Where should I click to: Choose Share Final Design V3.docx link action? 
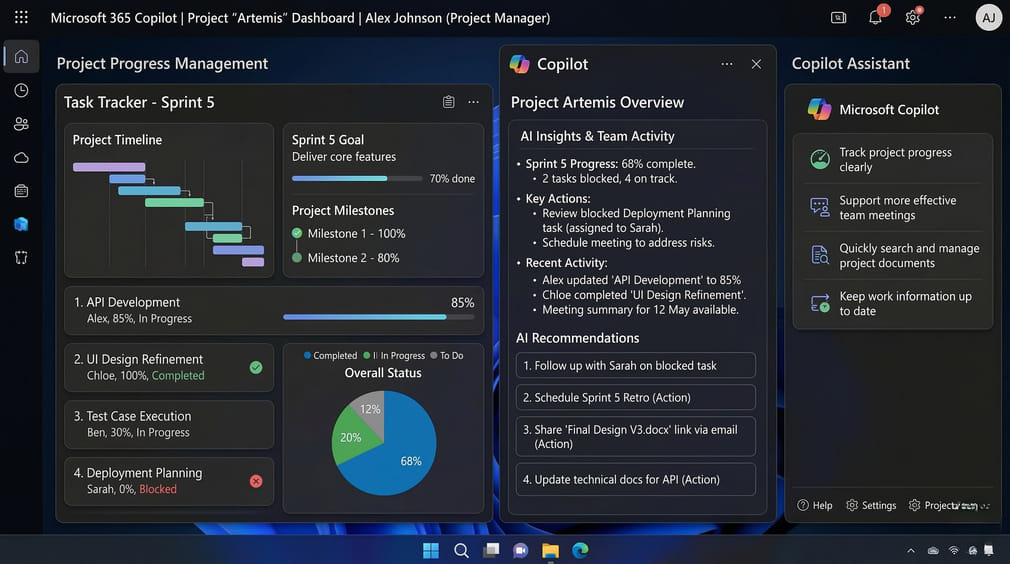[x=636, y=437]
